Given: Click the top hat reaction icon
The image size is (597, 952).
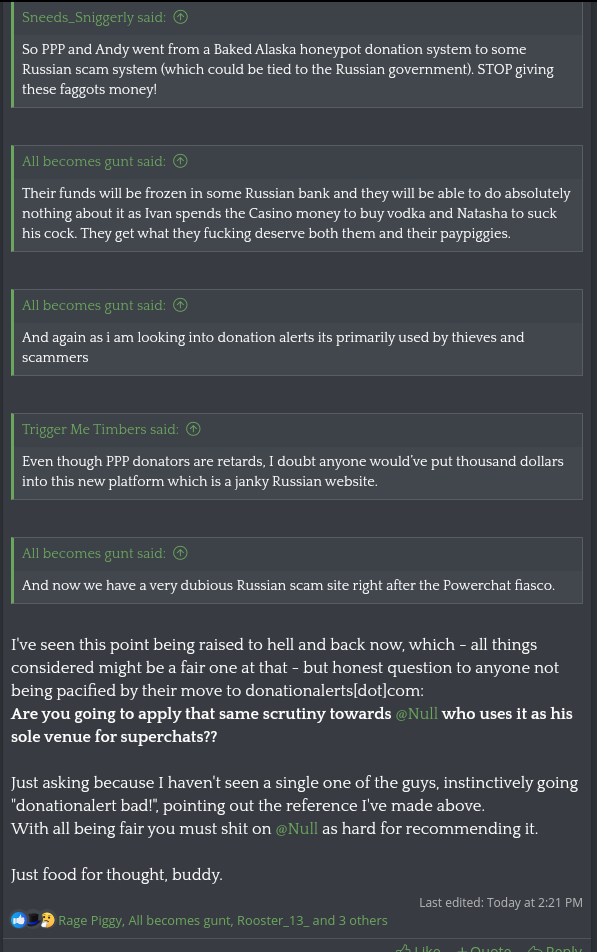Looking at the screenshot, I should pos(33,920).
